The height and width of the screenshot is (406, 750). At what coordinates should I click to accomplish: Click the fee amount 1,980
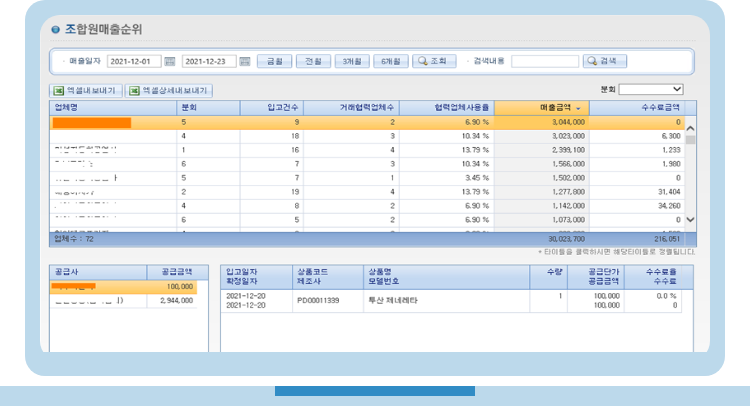[671, 164]
